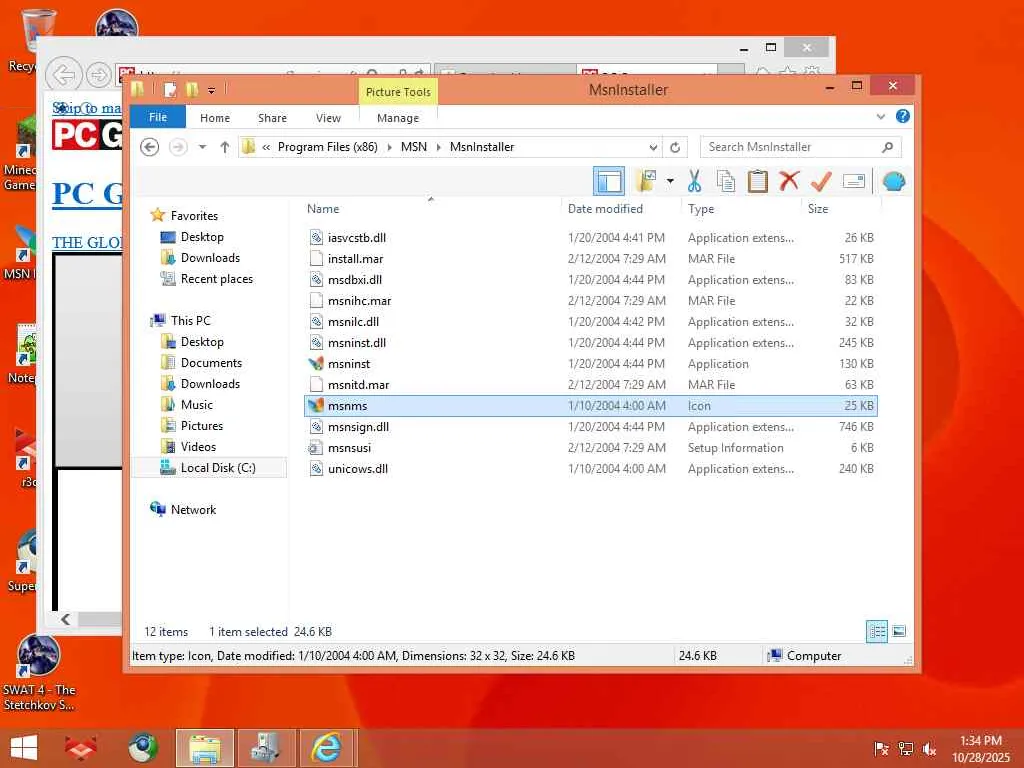
Task: Click the Rename icon in toolbar
Action: (x=854, y=181)
